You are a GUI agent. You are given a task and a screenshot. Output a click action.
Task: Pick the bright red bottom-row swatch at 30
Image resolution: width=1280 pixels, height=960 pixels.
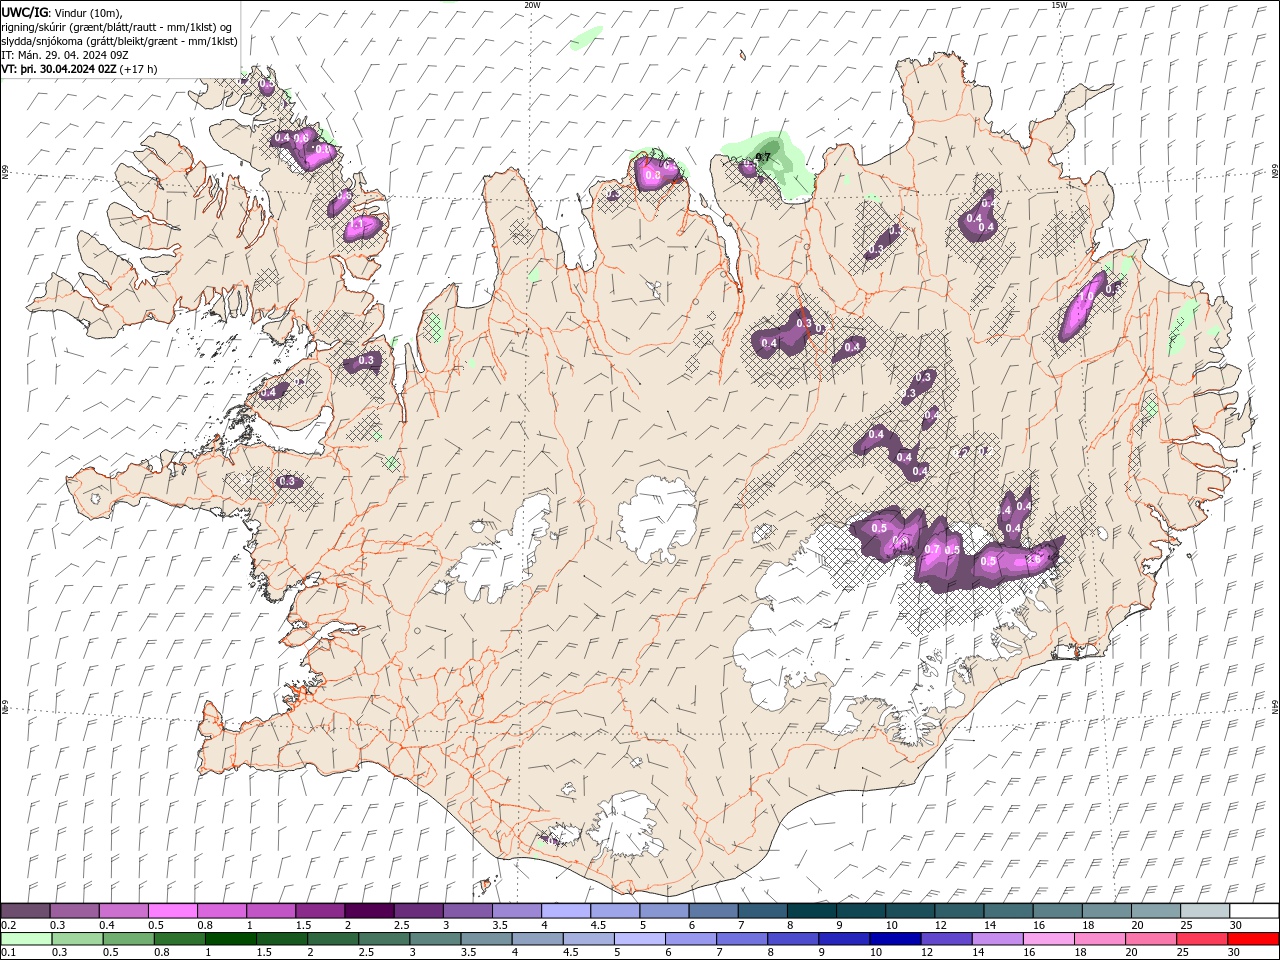[1253, 939]
